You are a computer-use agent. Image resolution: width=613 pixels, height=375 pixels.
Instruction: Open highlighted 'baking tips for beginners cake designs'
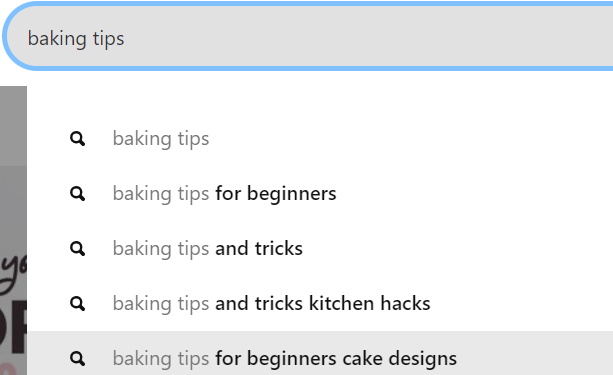coord(320,353)
